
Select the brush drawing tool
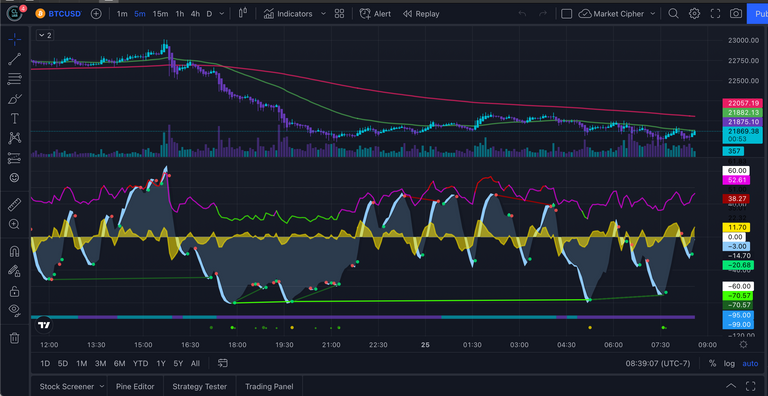(x=15, y=99)
